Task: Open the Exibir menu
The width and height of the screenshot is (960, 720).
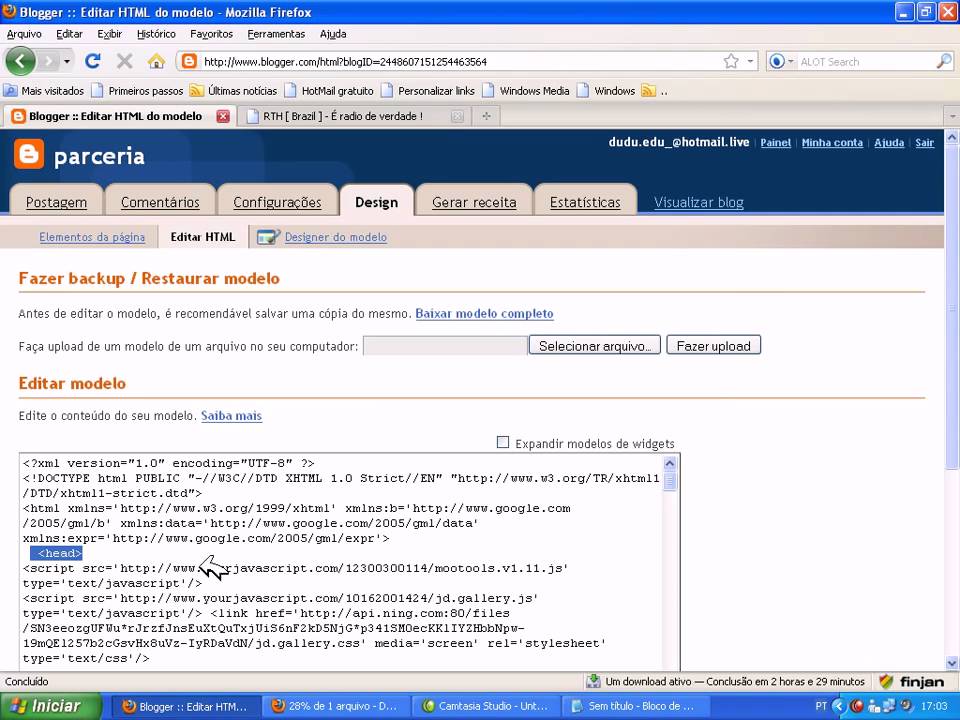Action: (110, 34)
